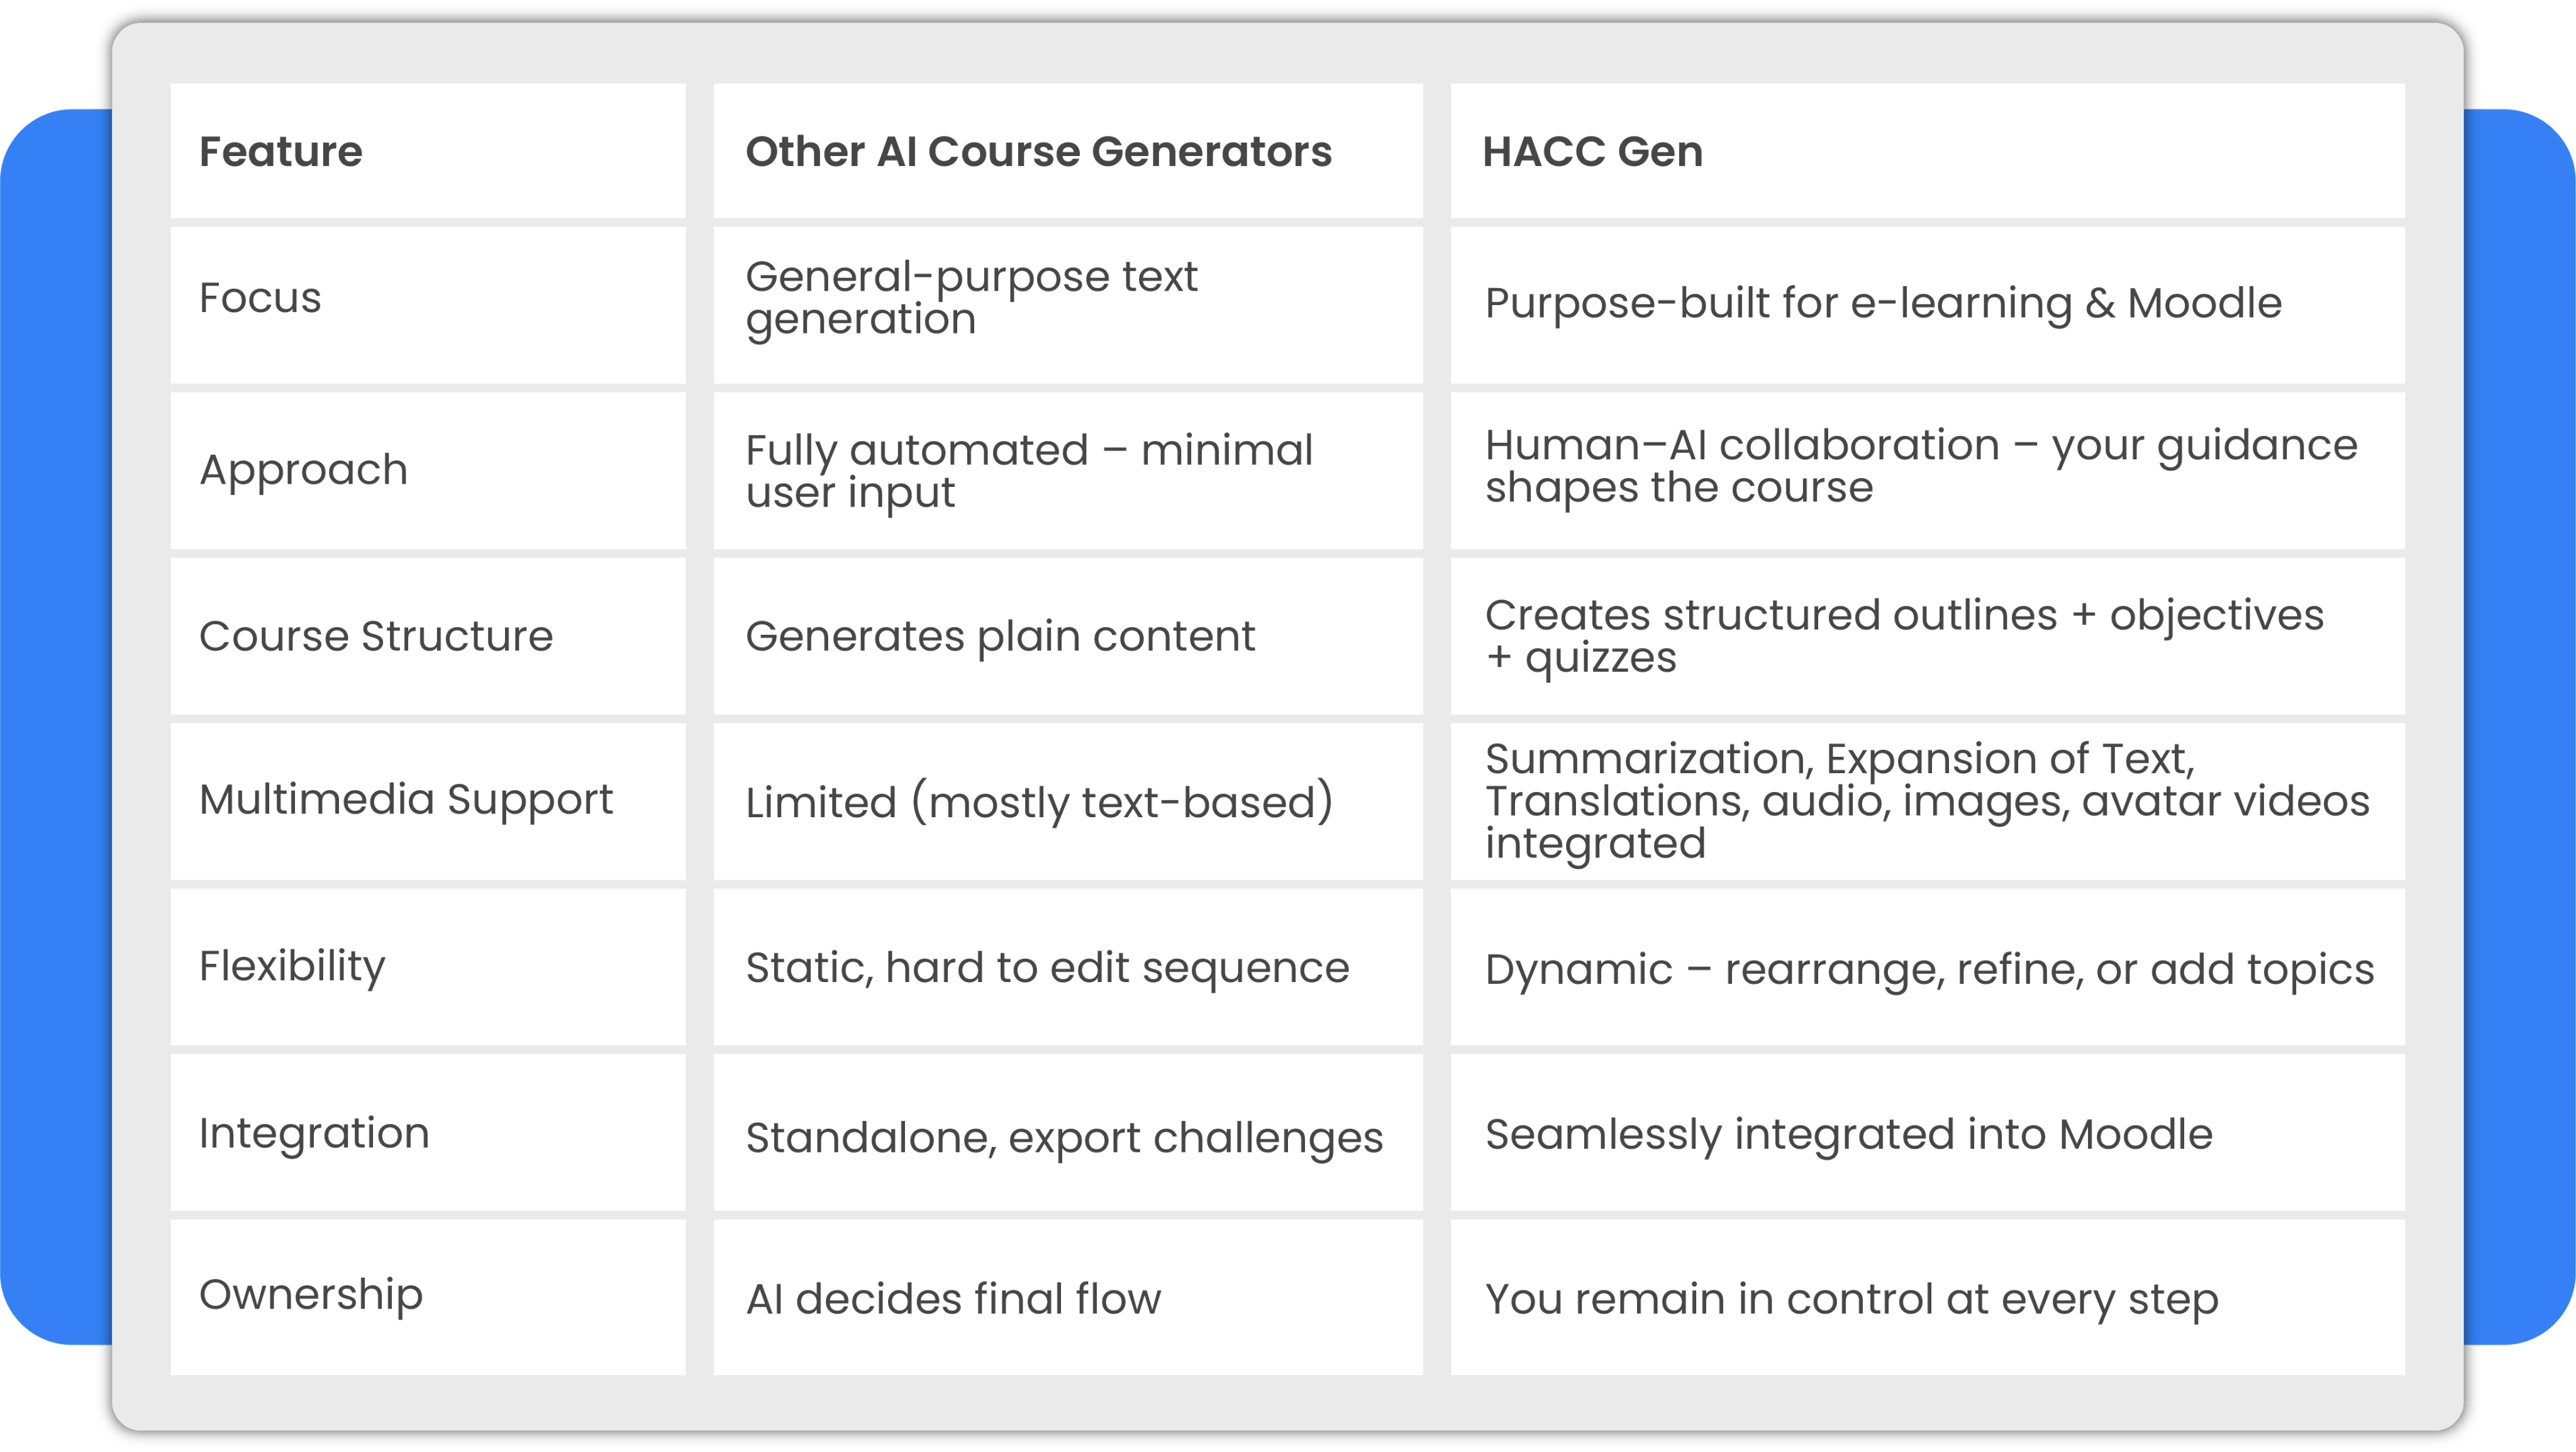Select the "Fully automated – minimal user input" cell

pyautogui.click(x=1028, y=471)
